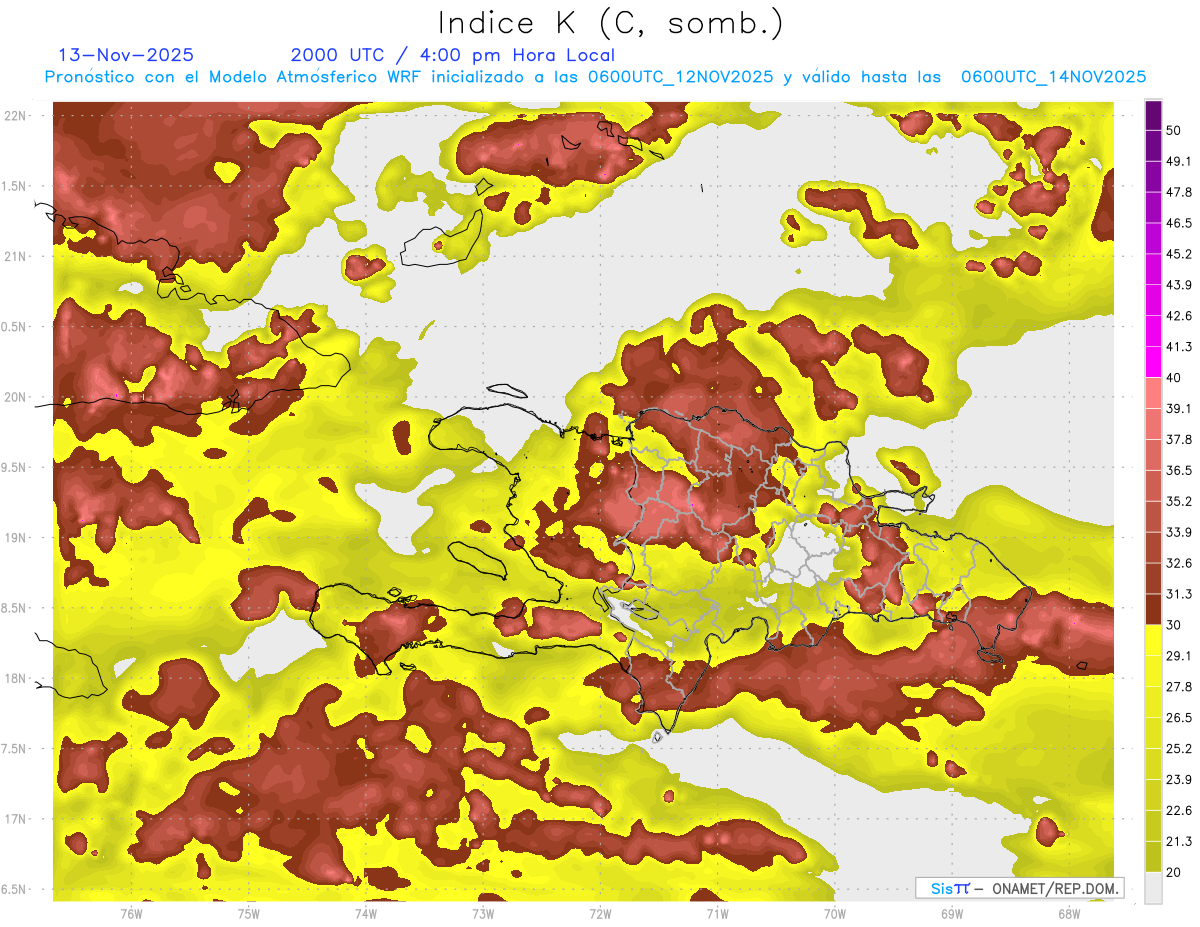The image size is (1200, 927).
Task: Click the 8.5N latitude axis label
Action: click(14, 608)
